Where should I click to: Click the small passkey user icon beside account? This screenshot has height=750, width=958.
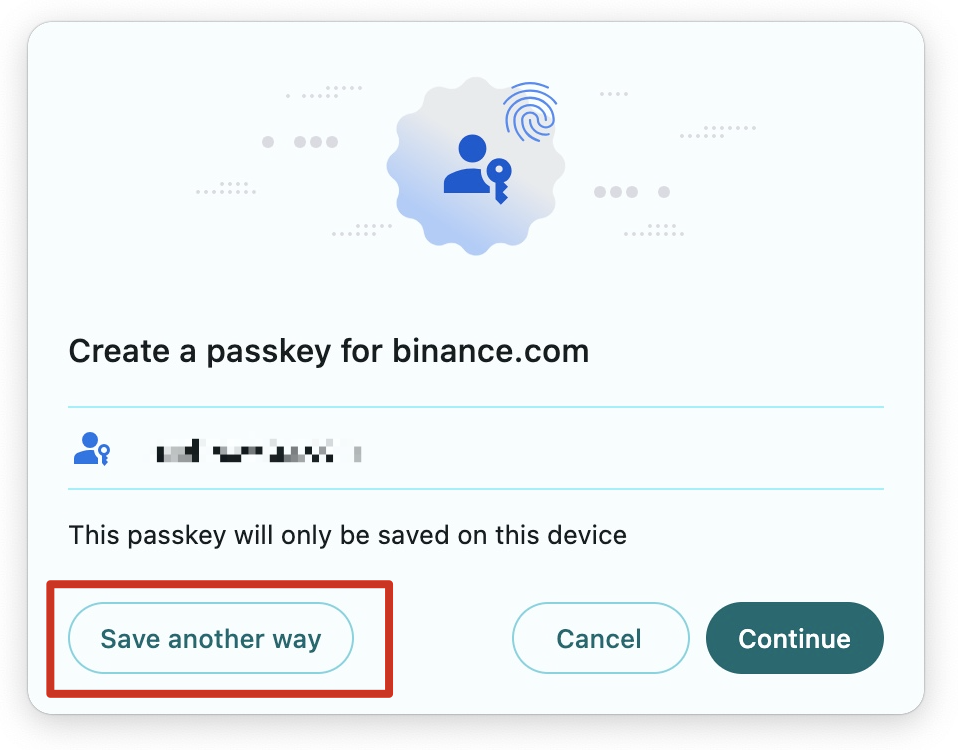coord(91,449)
